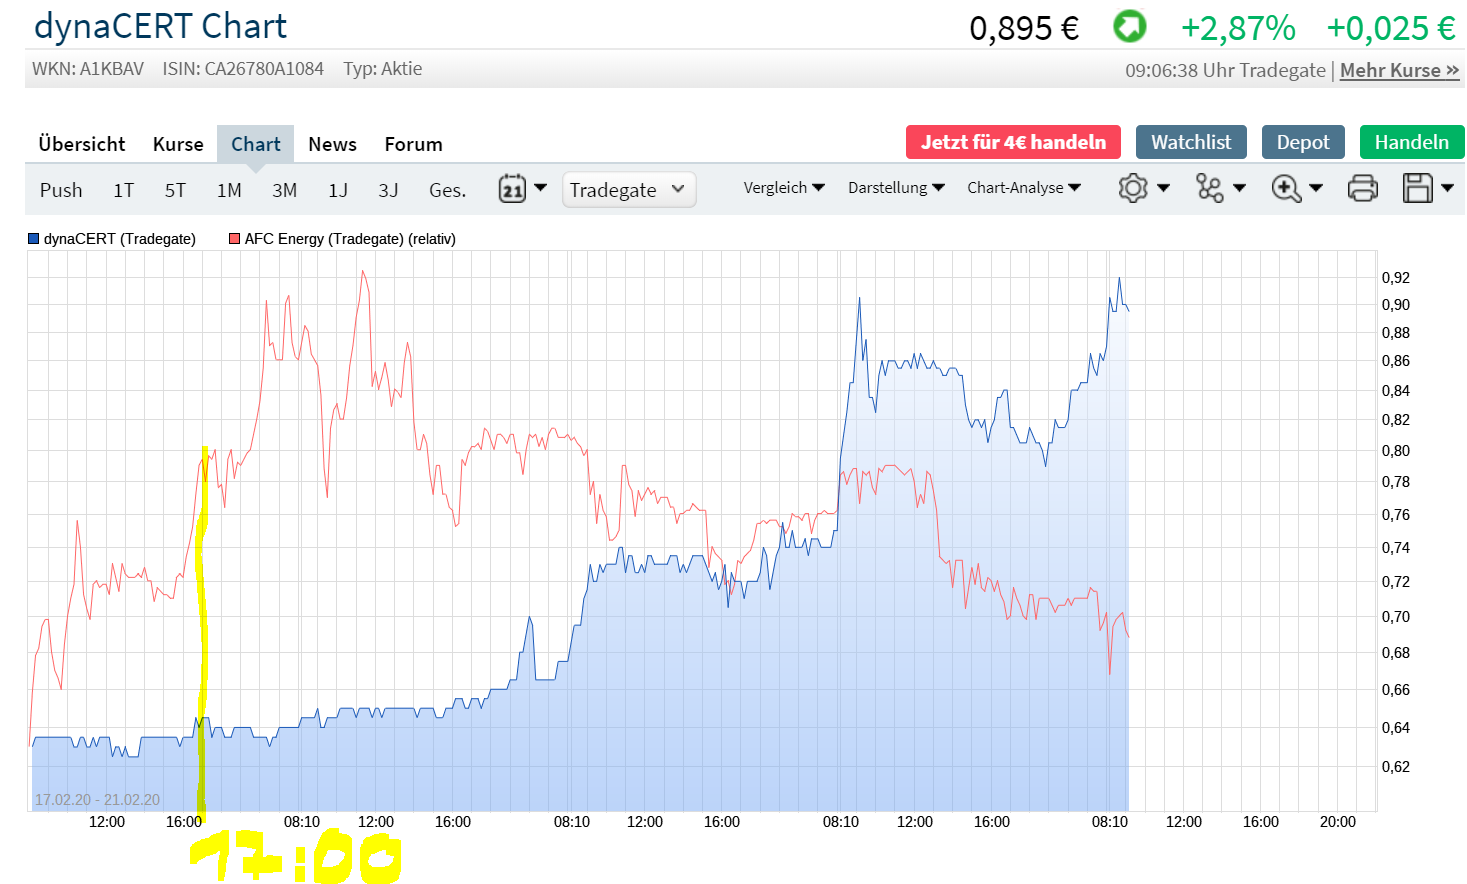Open the Tradegate exchange dropdown
This screenshot has height=884, width=1467.
click(x=628, y=190)
